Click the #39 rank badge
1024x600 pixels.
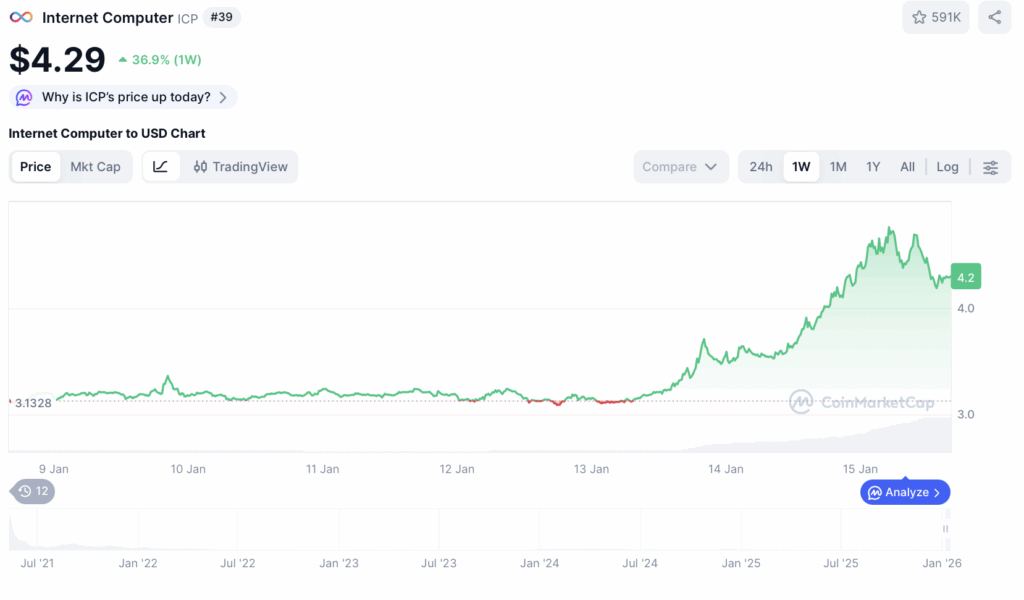coord(221,18)
